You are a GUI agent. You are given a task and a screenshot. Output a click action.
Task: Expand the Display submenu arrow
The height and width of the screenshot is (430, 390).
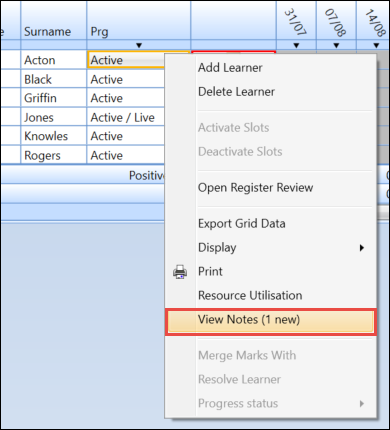(362, 248)
